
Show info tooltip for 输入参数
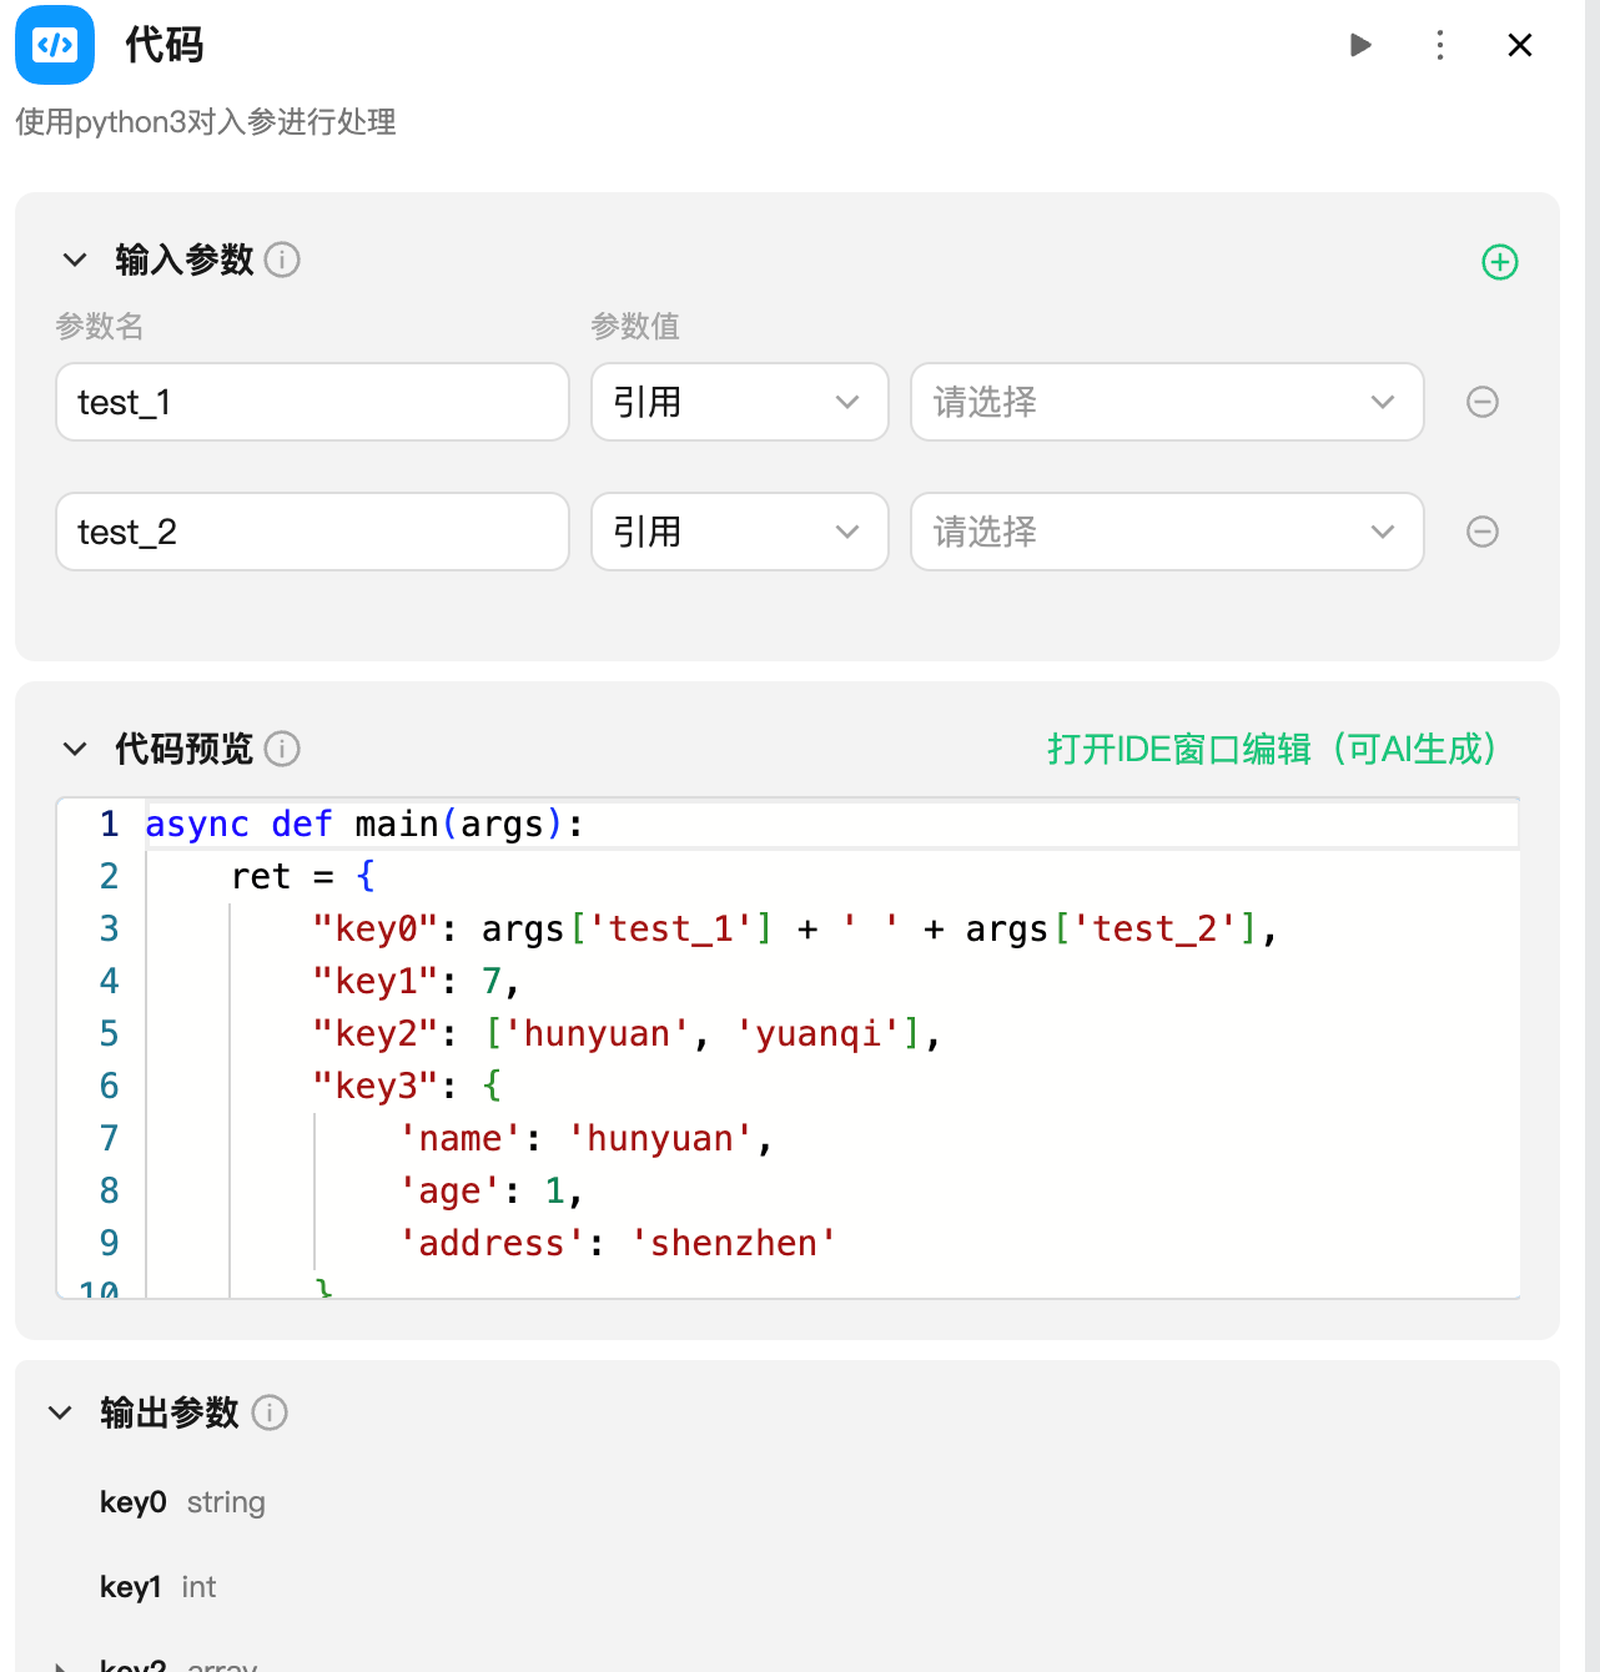(282, 260)
